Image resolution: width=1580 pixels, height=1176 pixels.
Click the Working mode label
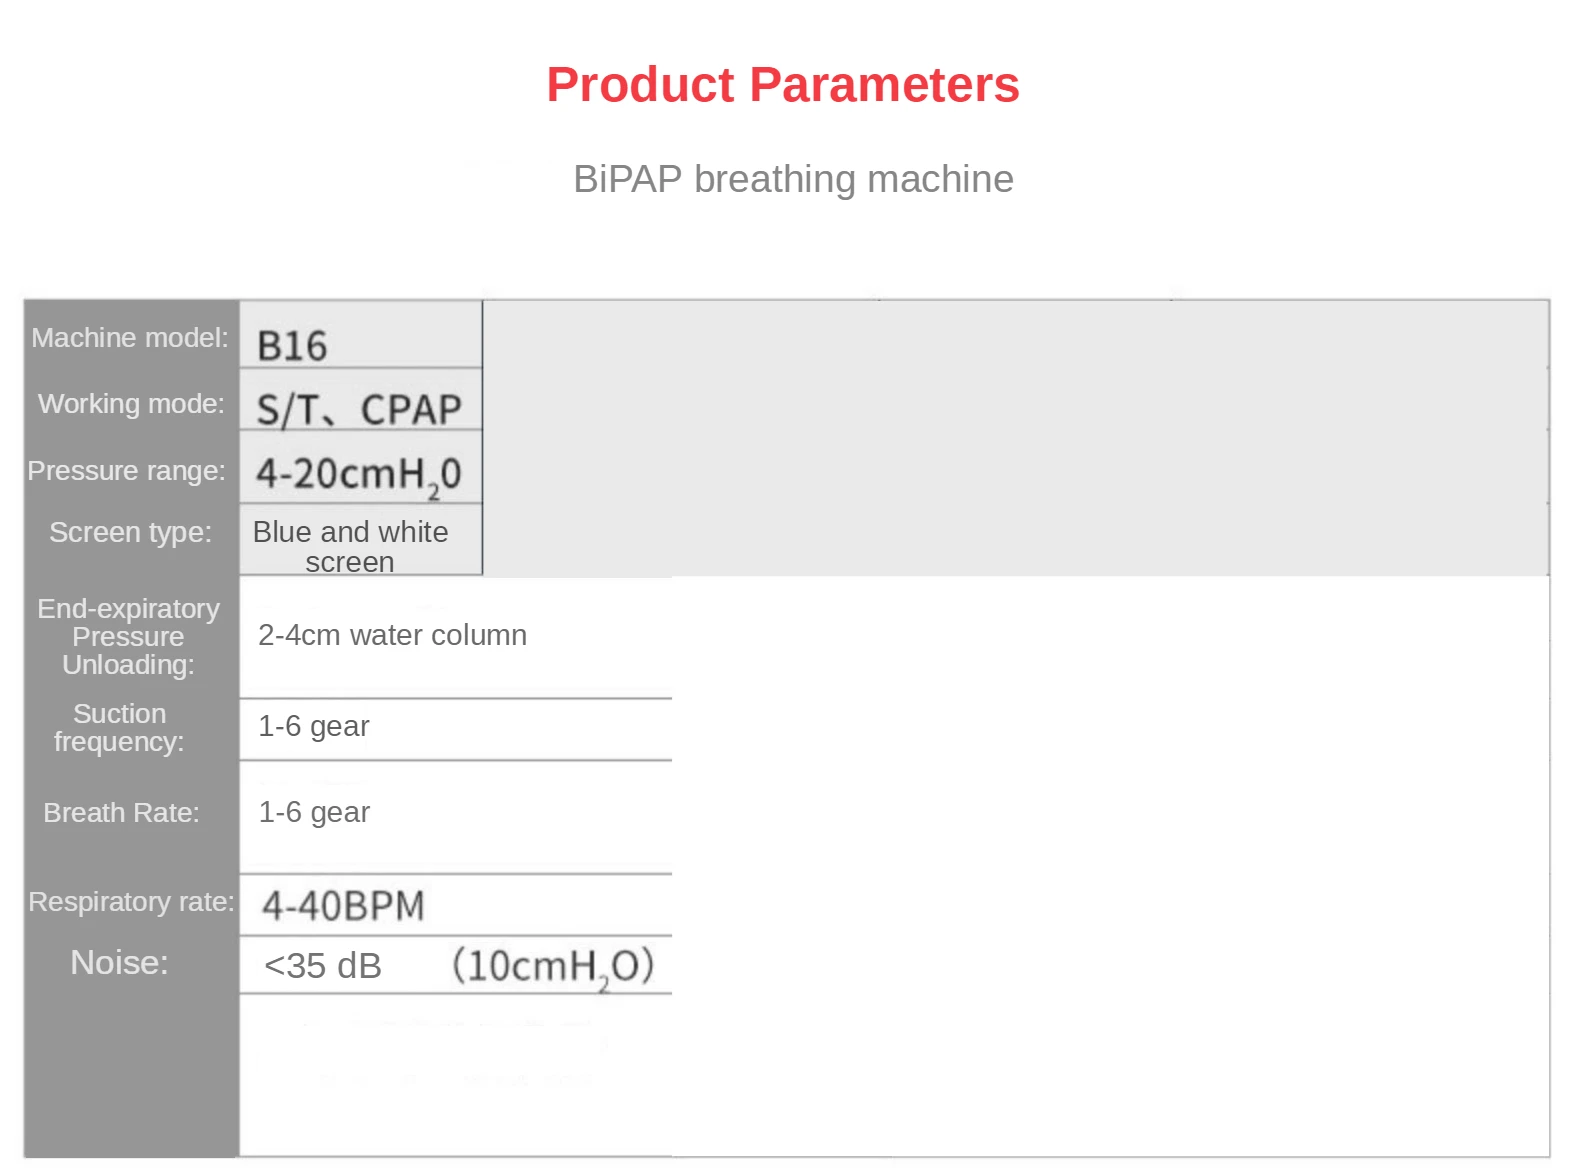point(131,404)
